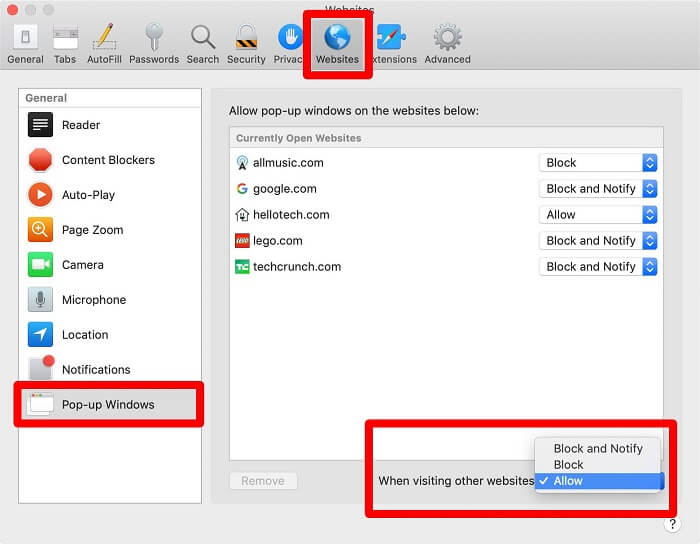Click the Content Blockers stop-sign icon
Screen dimensions: 700x544
click(40, 160)
